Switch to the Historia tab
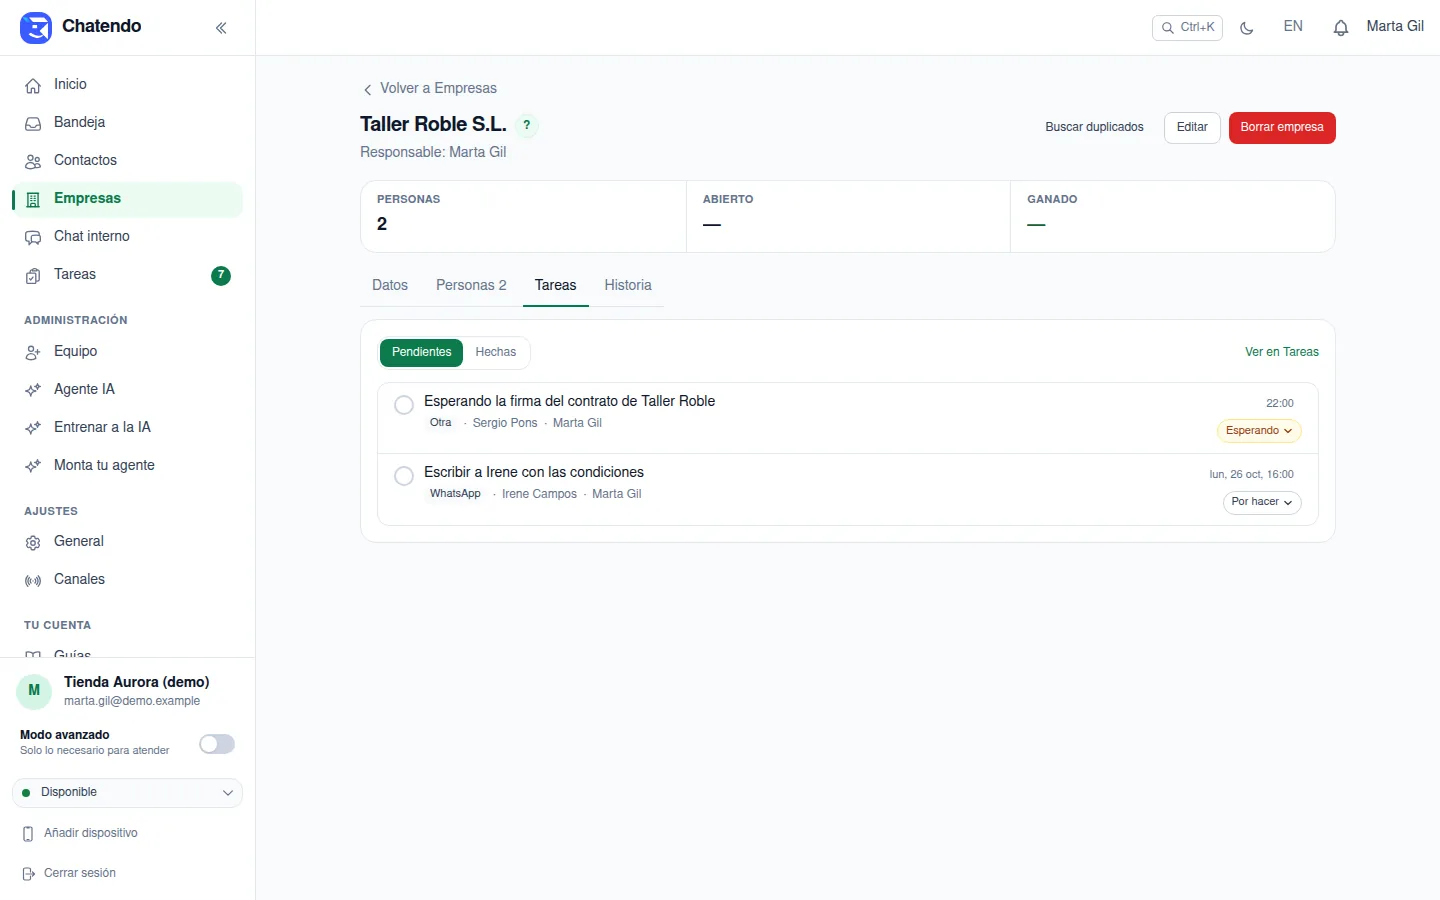Image resolution: width=1440 pixels, height=900 pixels. tap(628, 286)
